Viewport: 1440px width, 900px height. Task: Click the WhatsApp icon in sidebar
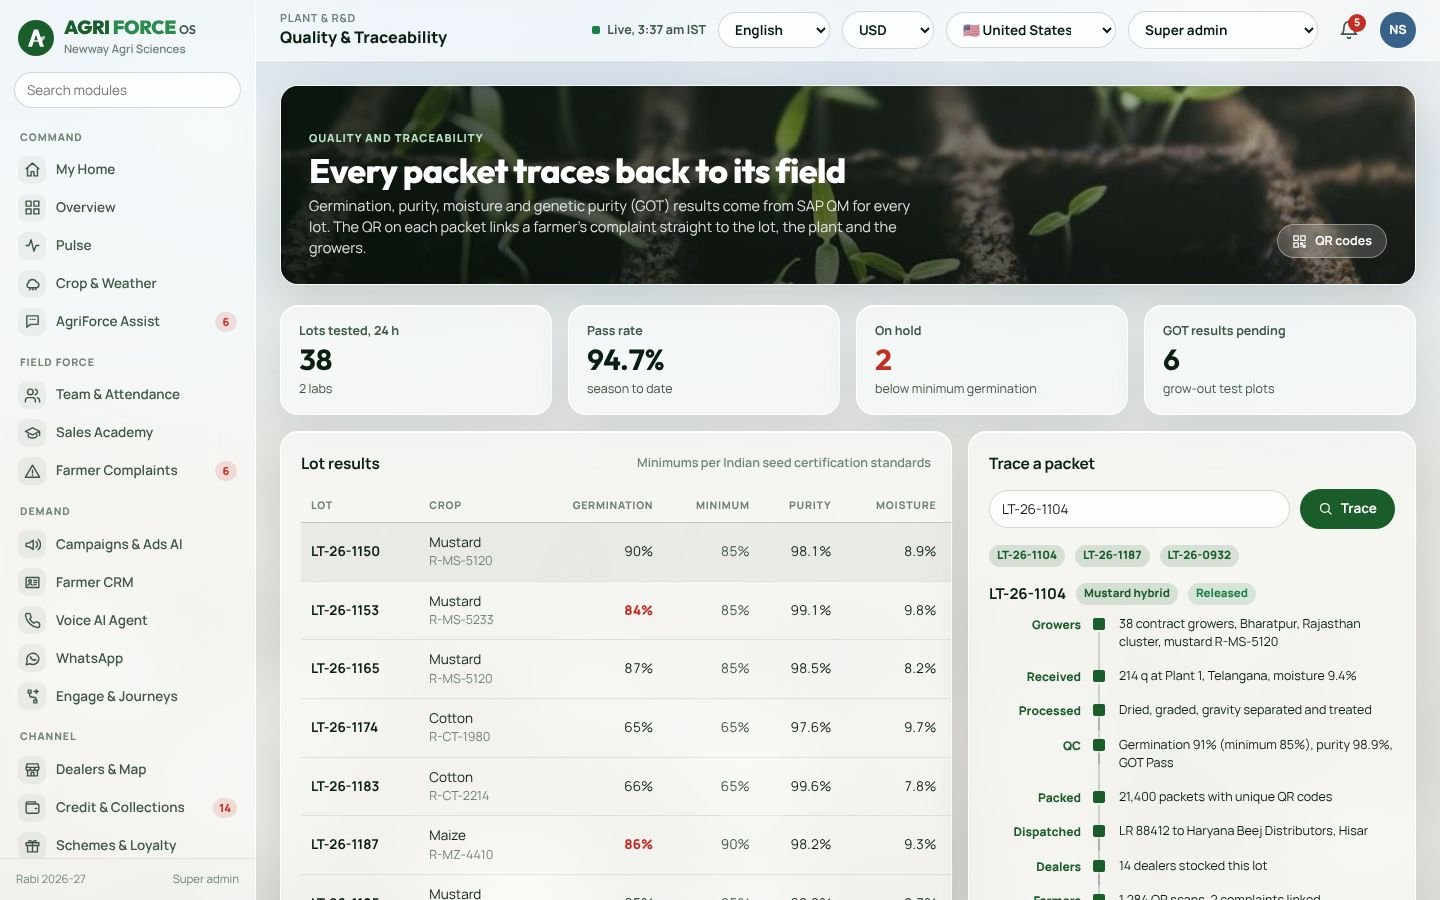click(33, 659)
